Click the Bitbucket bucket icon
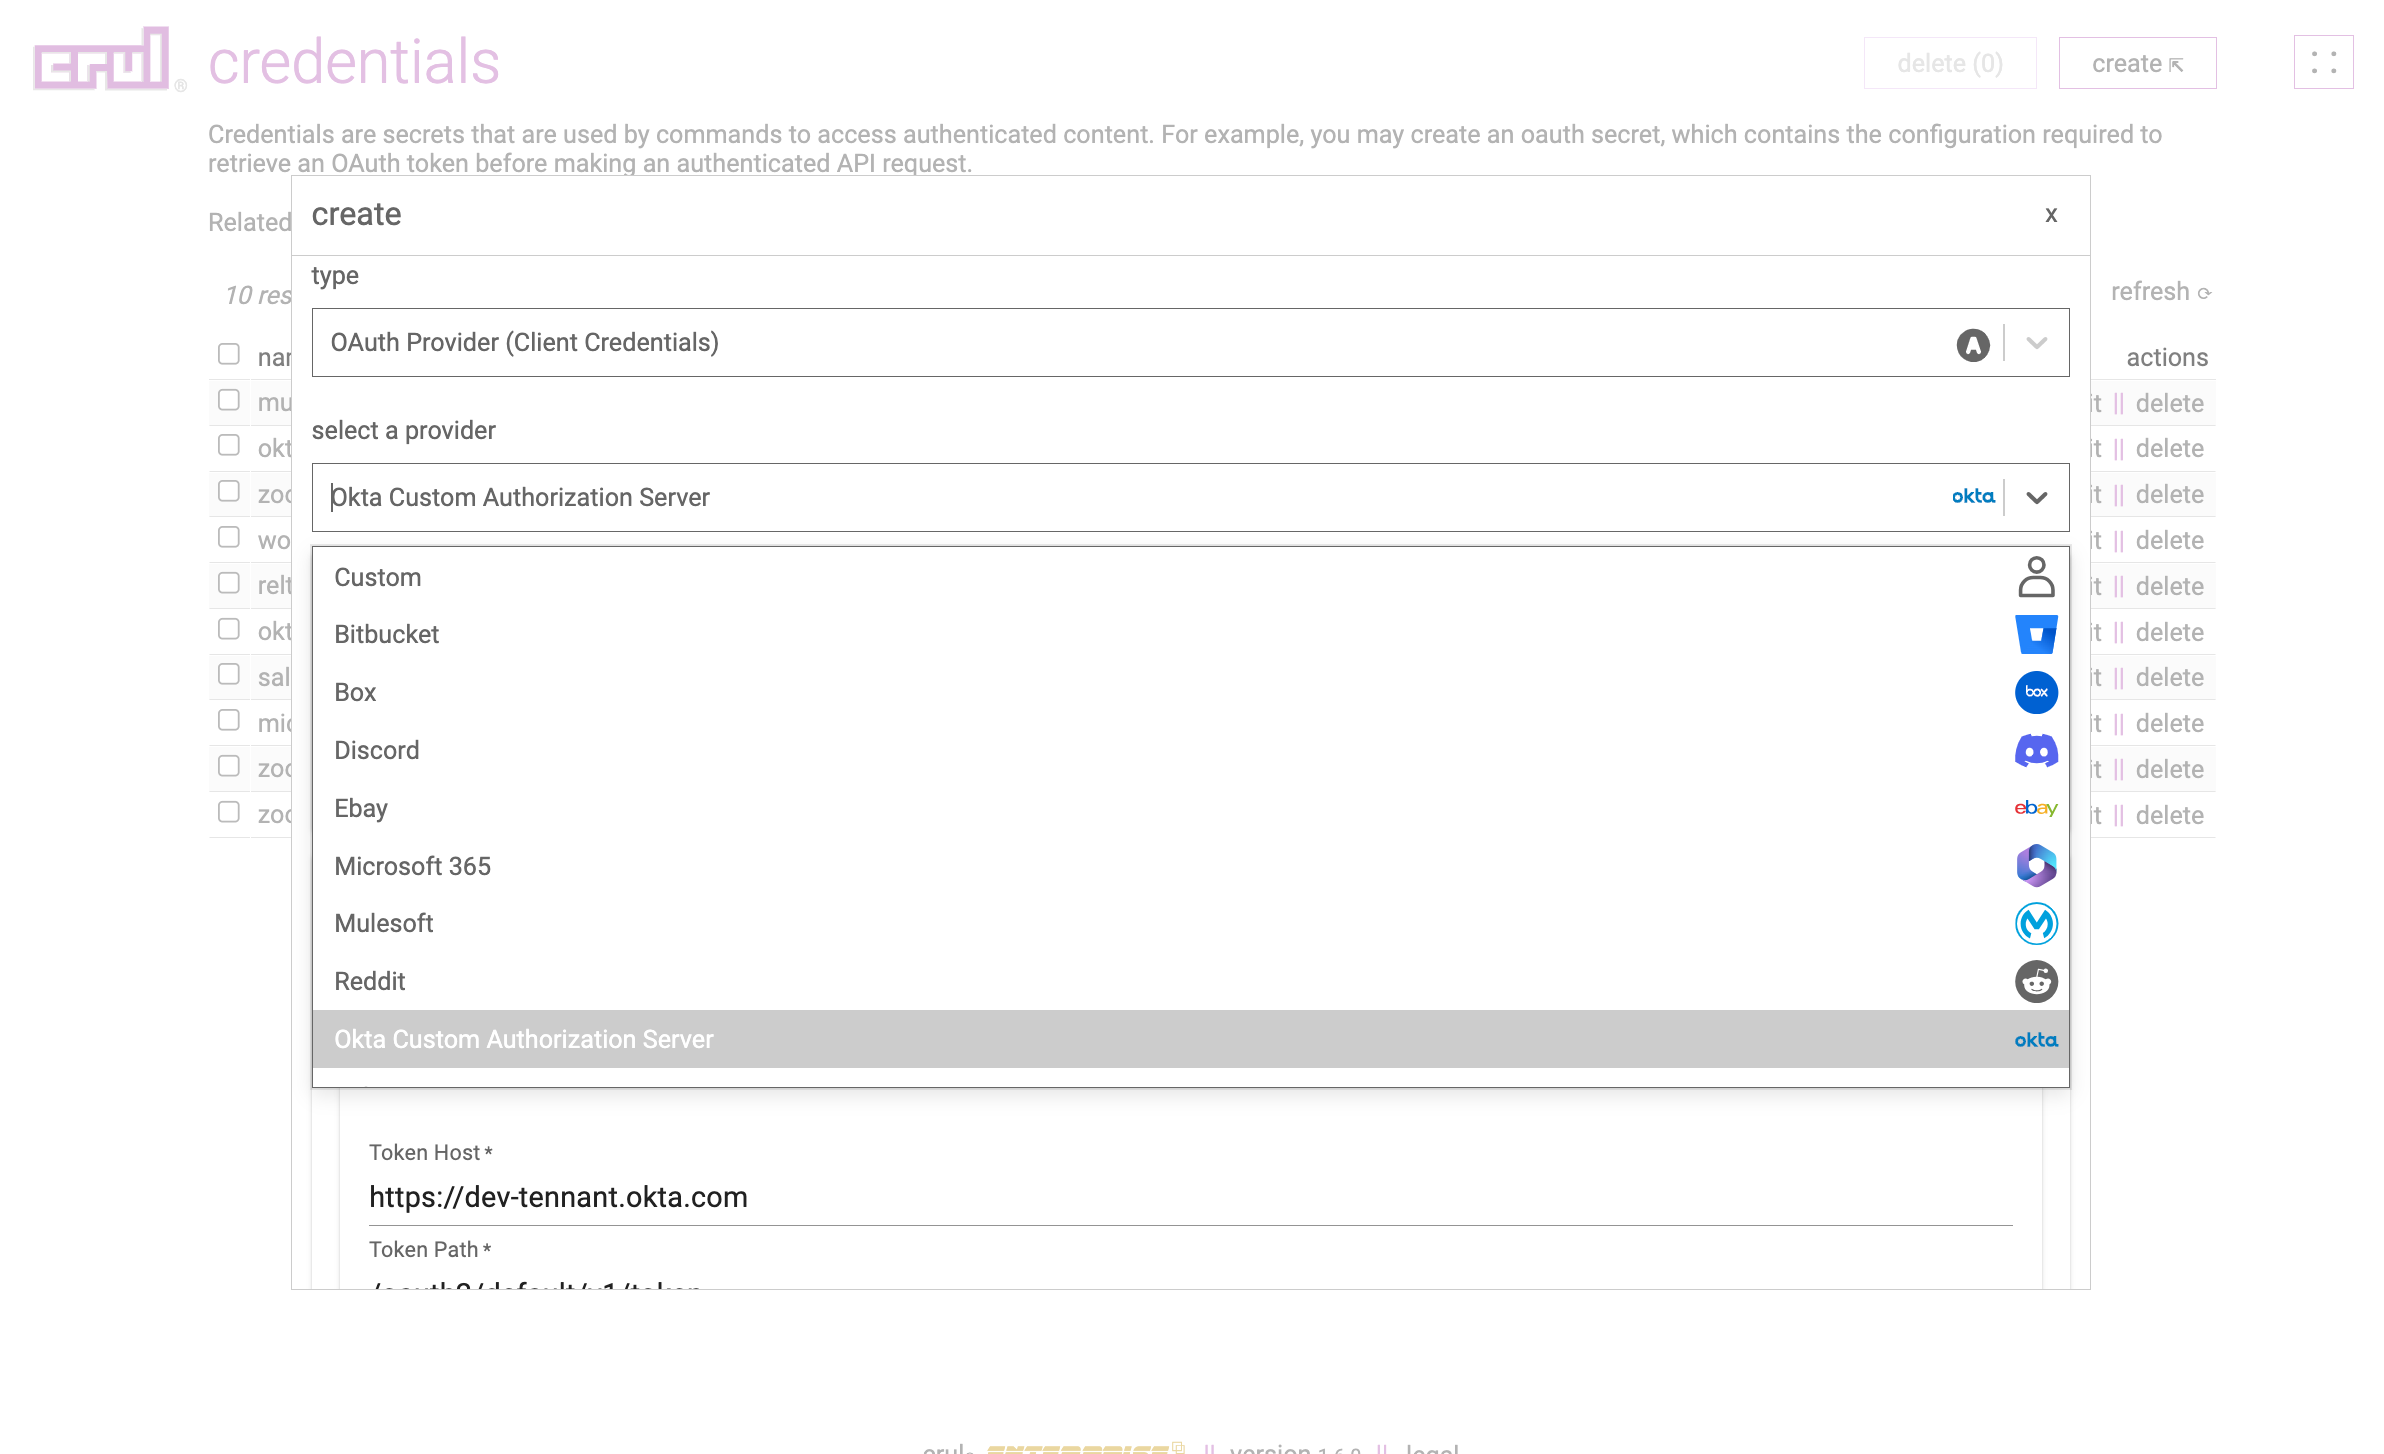 (x=2036, y=634)
